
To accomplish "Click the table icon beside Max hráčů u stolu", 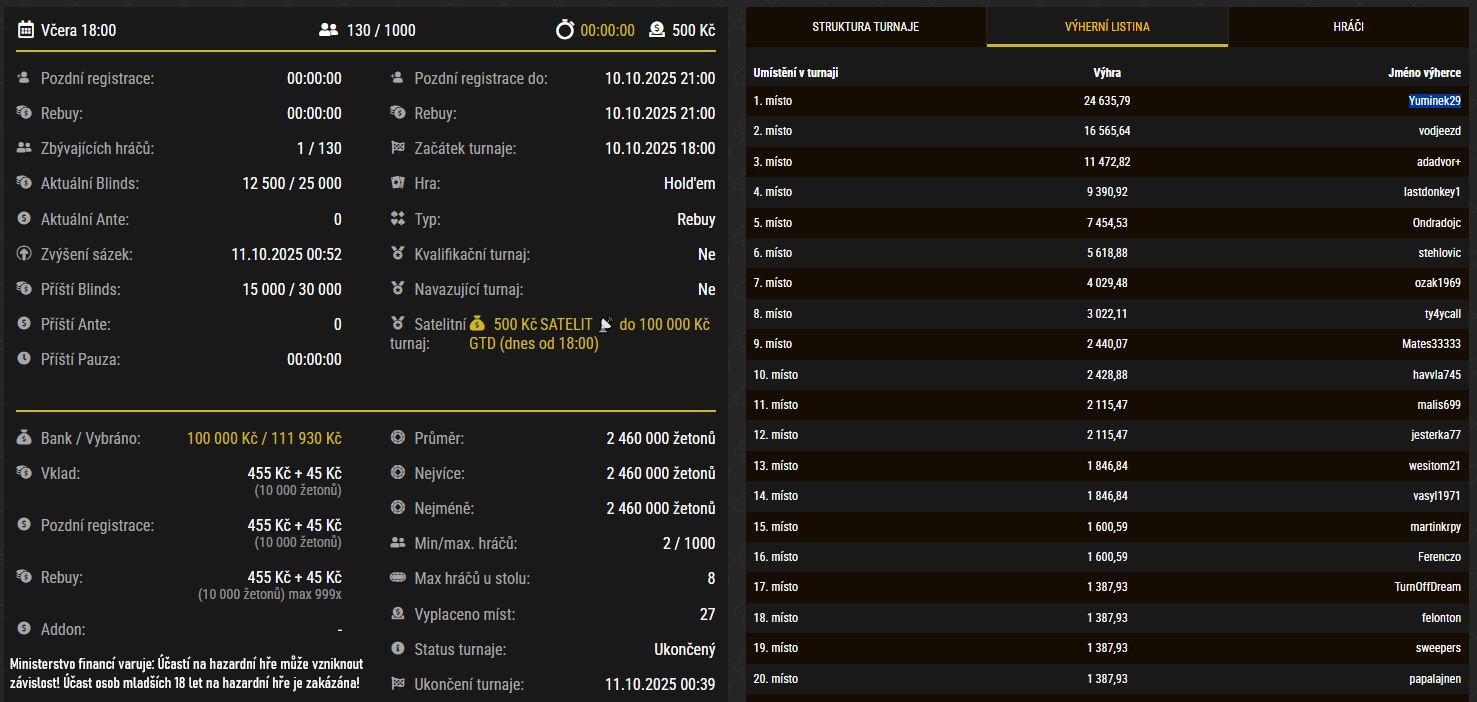I will pos(397,578).
